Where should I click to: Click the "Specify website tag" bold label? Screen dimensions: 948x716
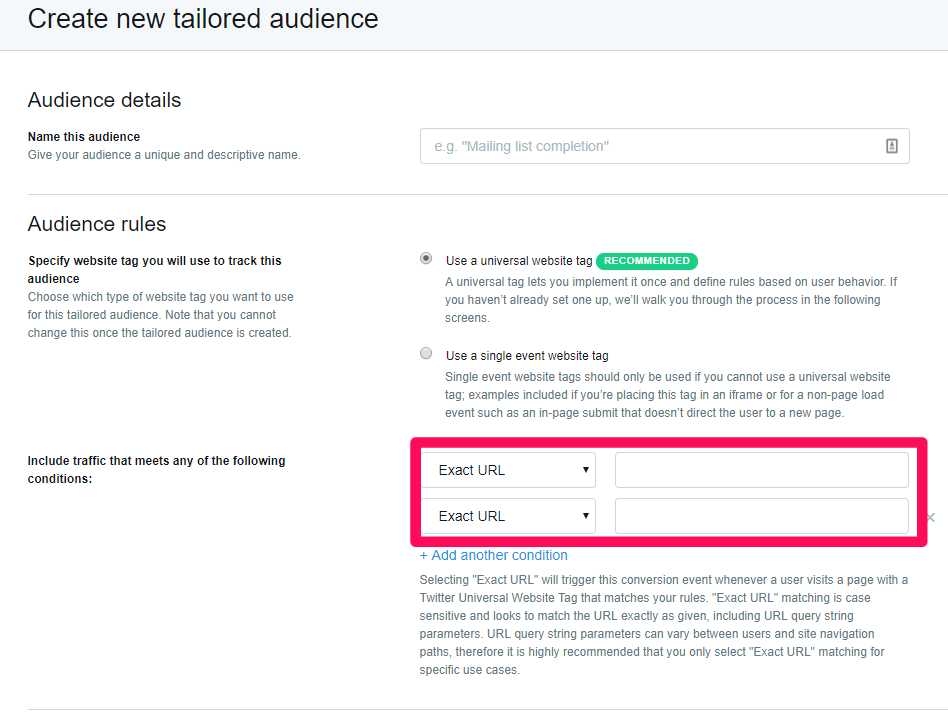click(x=154, y=270)
